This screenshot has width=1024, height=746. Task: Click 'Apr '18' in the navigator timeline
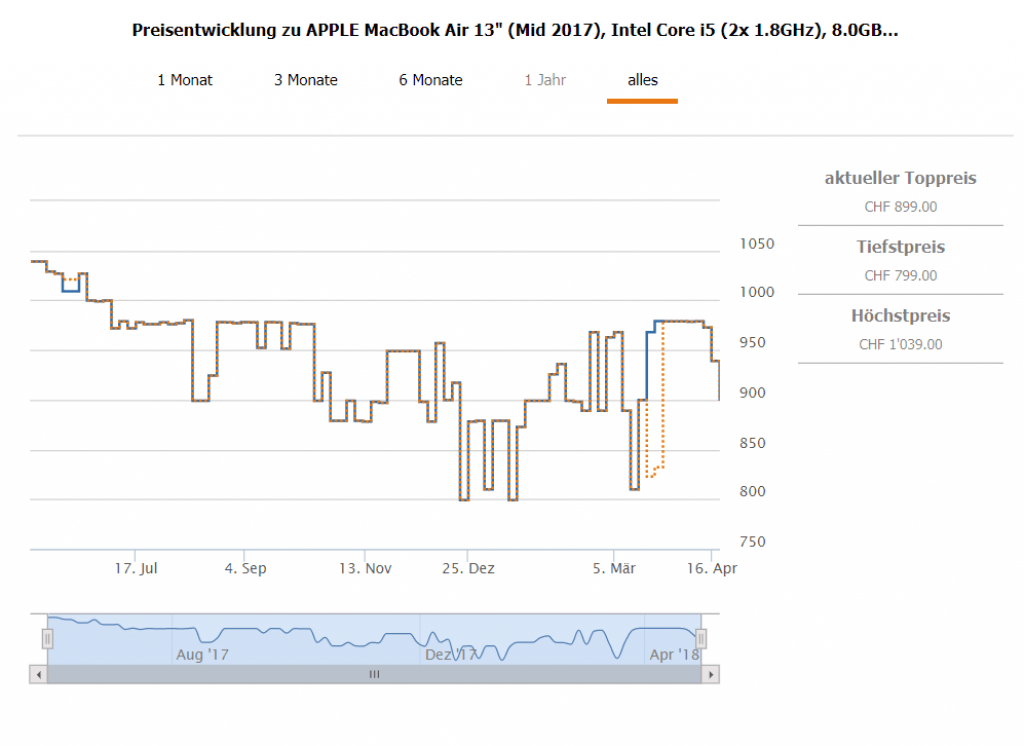[x=674, y=655]
